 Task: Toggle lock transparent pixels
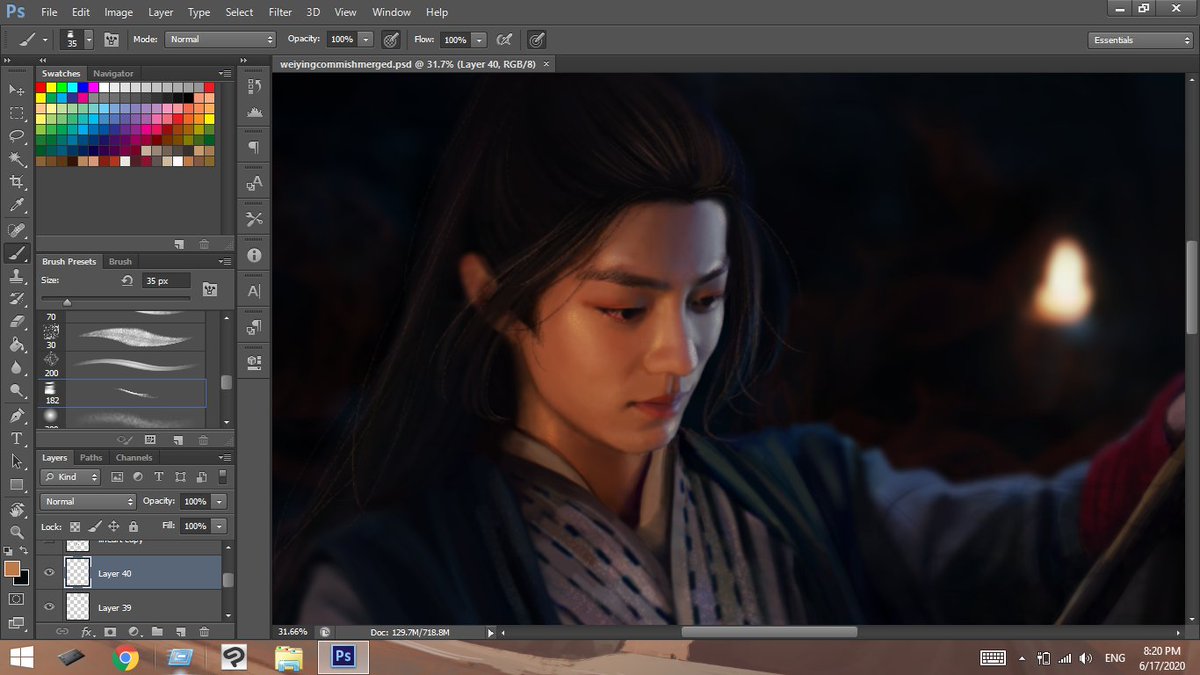(x=76, y=526)
